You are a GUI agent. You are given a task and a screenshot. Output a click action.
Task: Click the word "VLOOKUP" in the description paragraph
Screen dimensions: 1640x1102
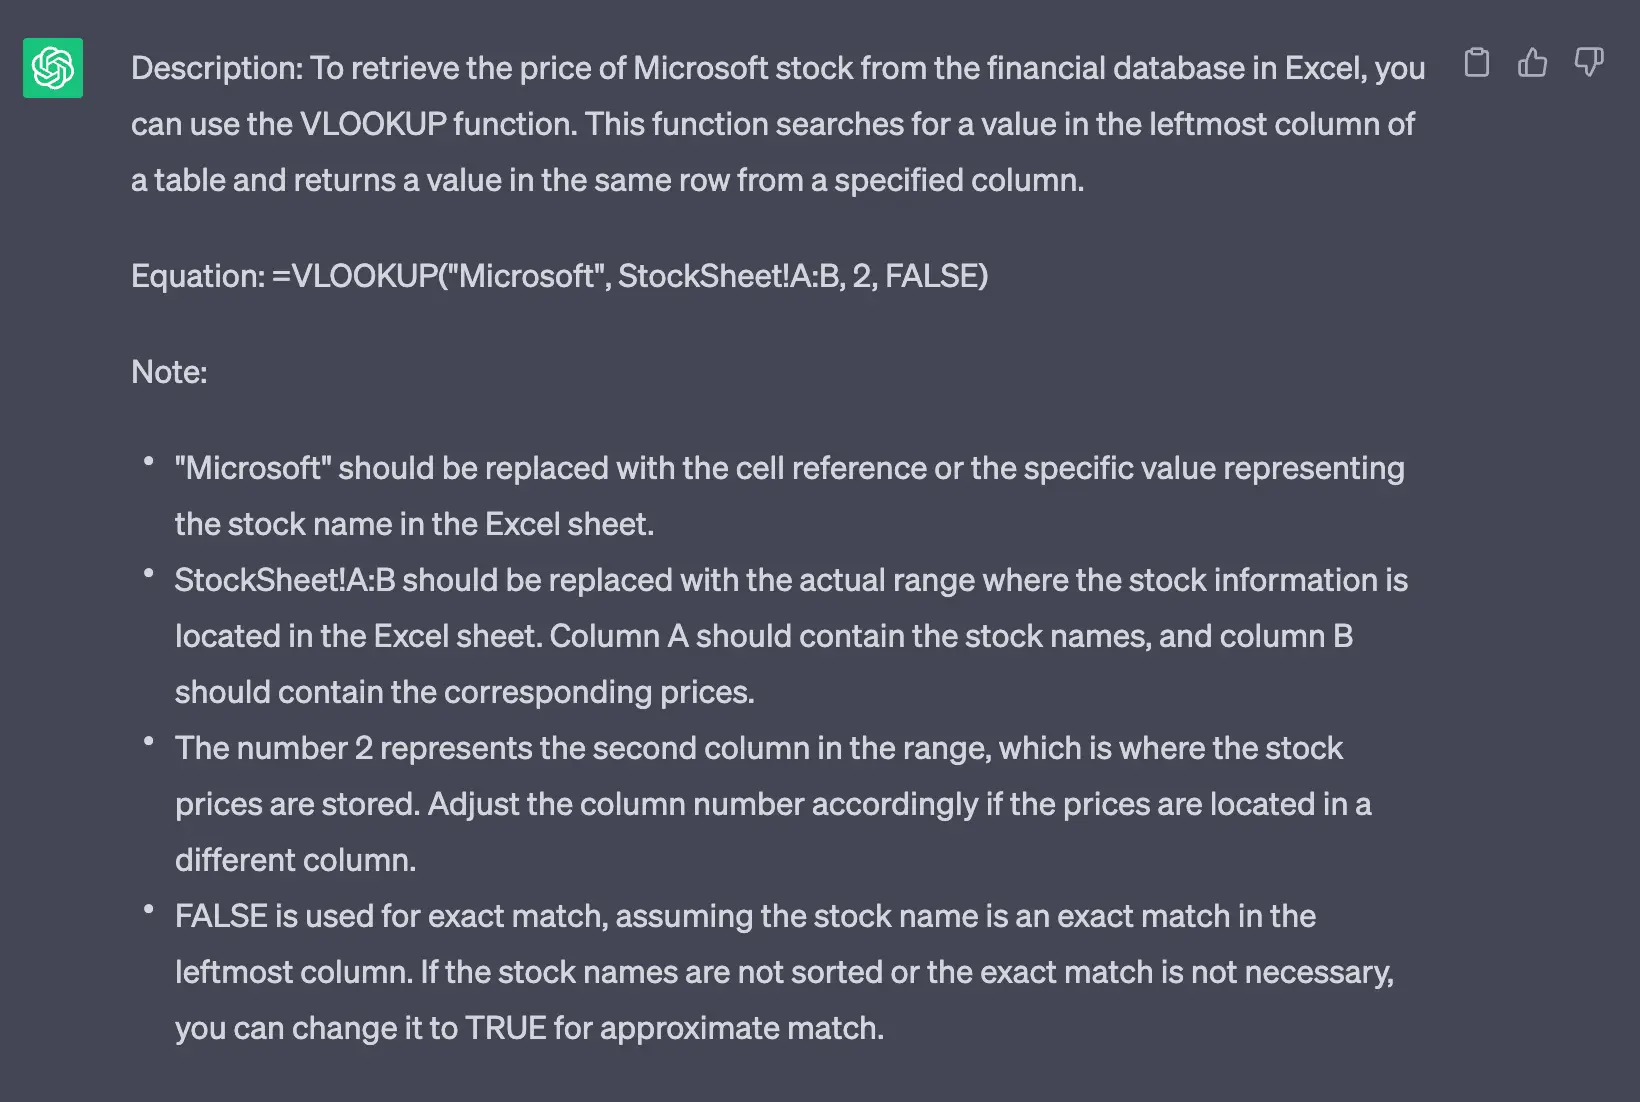(x=373, y=124)
